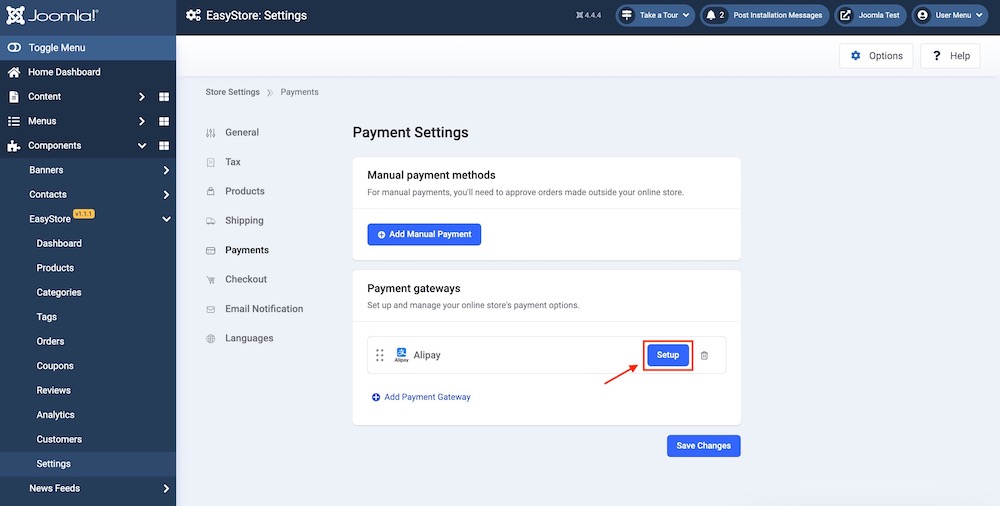Expand the Banners submenu
Viewport: 1000px width, 506px height.
tap(166, 170)
